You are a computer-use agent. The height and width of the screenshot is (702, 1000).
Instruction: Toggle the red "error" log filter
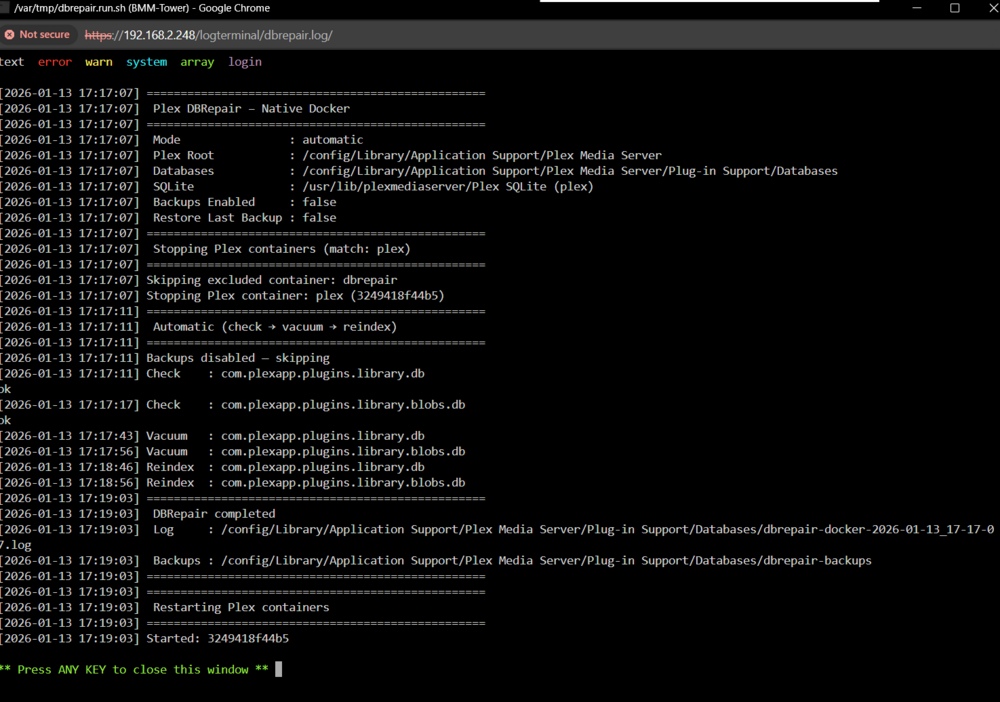pyautogui.click(x=55, y=62)
